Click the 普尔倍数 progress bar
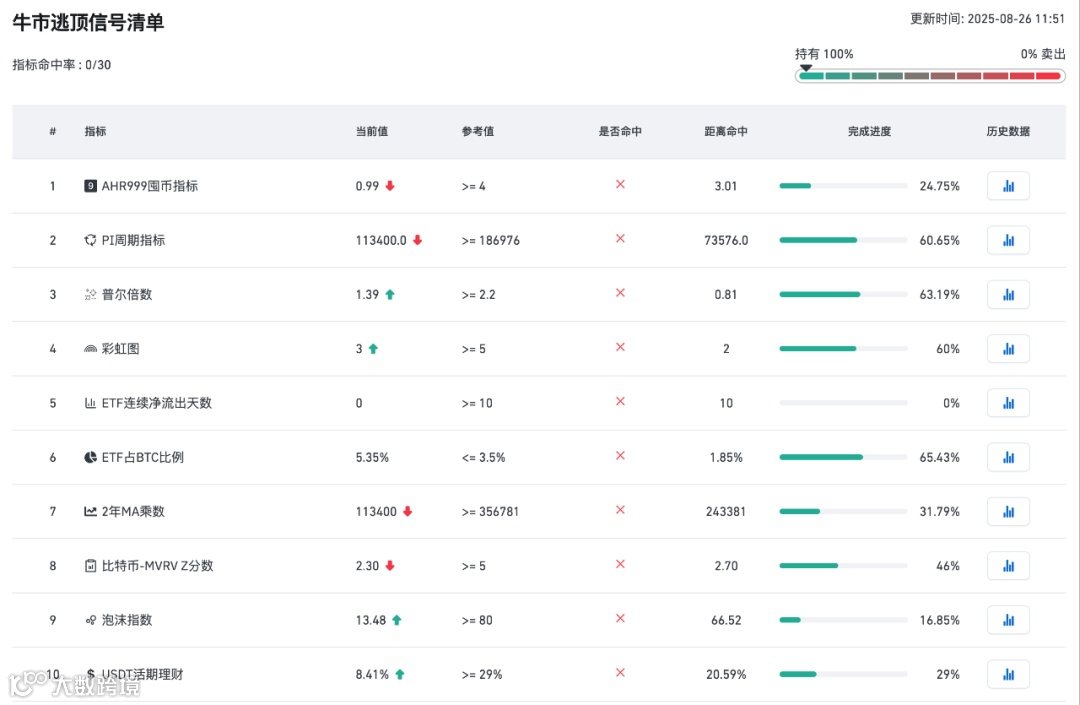Viewport: 1080px width, 705px height. (843, 294)
